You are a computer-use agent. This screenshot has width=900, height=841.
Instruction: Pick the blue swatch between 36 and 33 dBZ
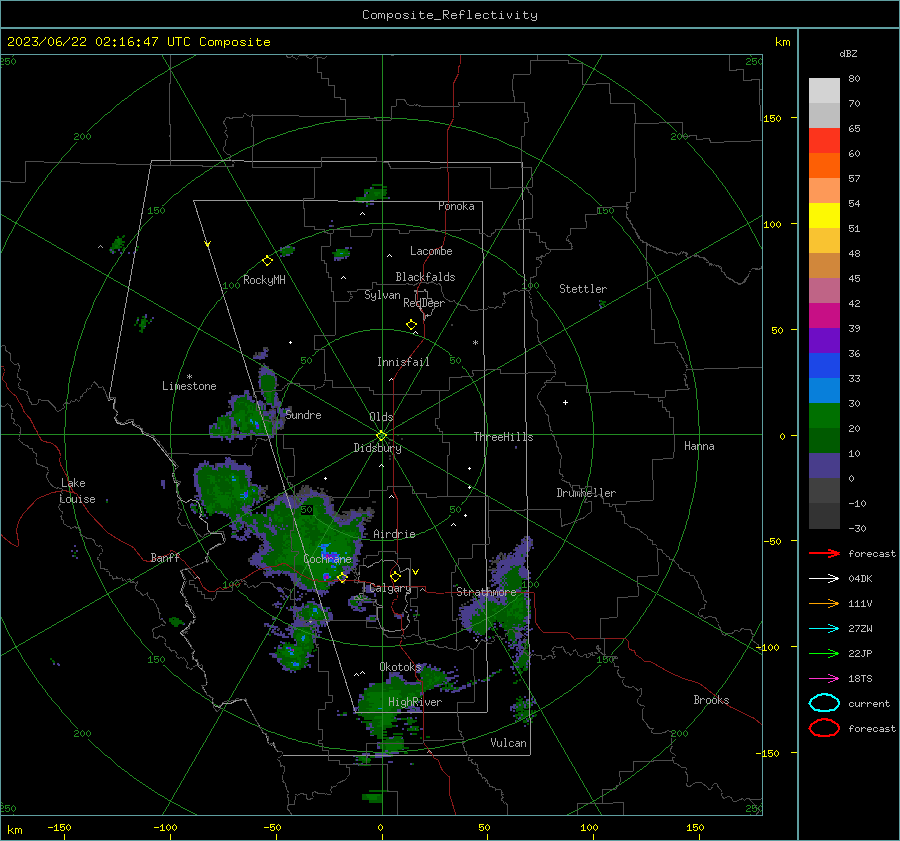[x=824, y=366]
